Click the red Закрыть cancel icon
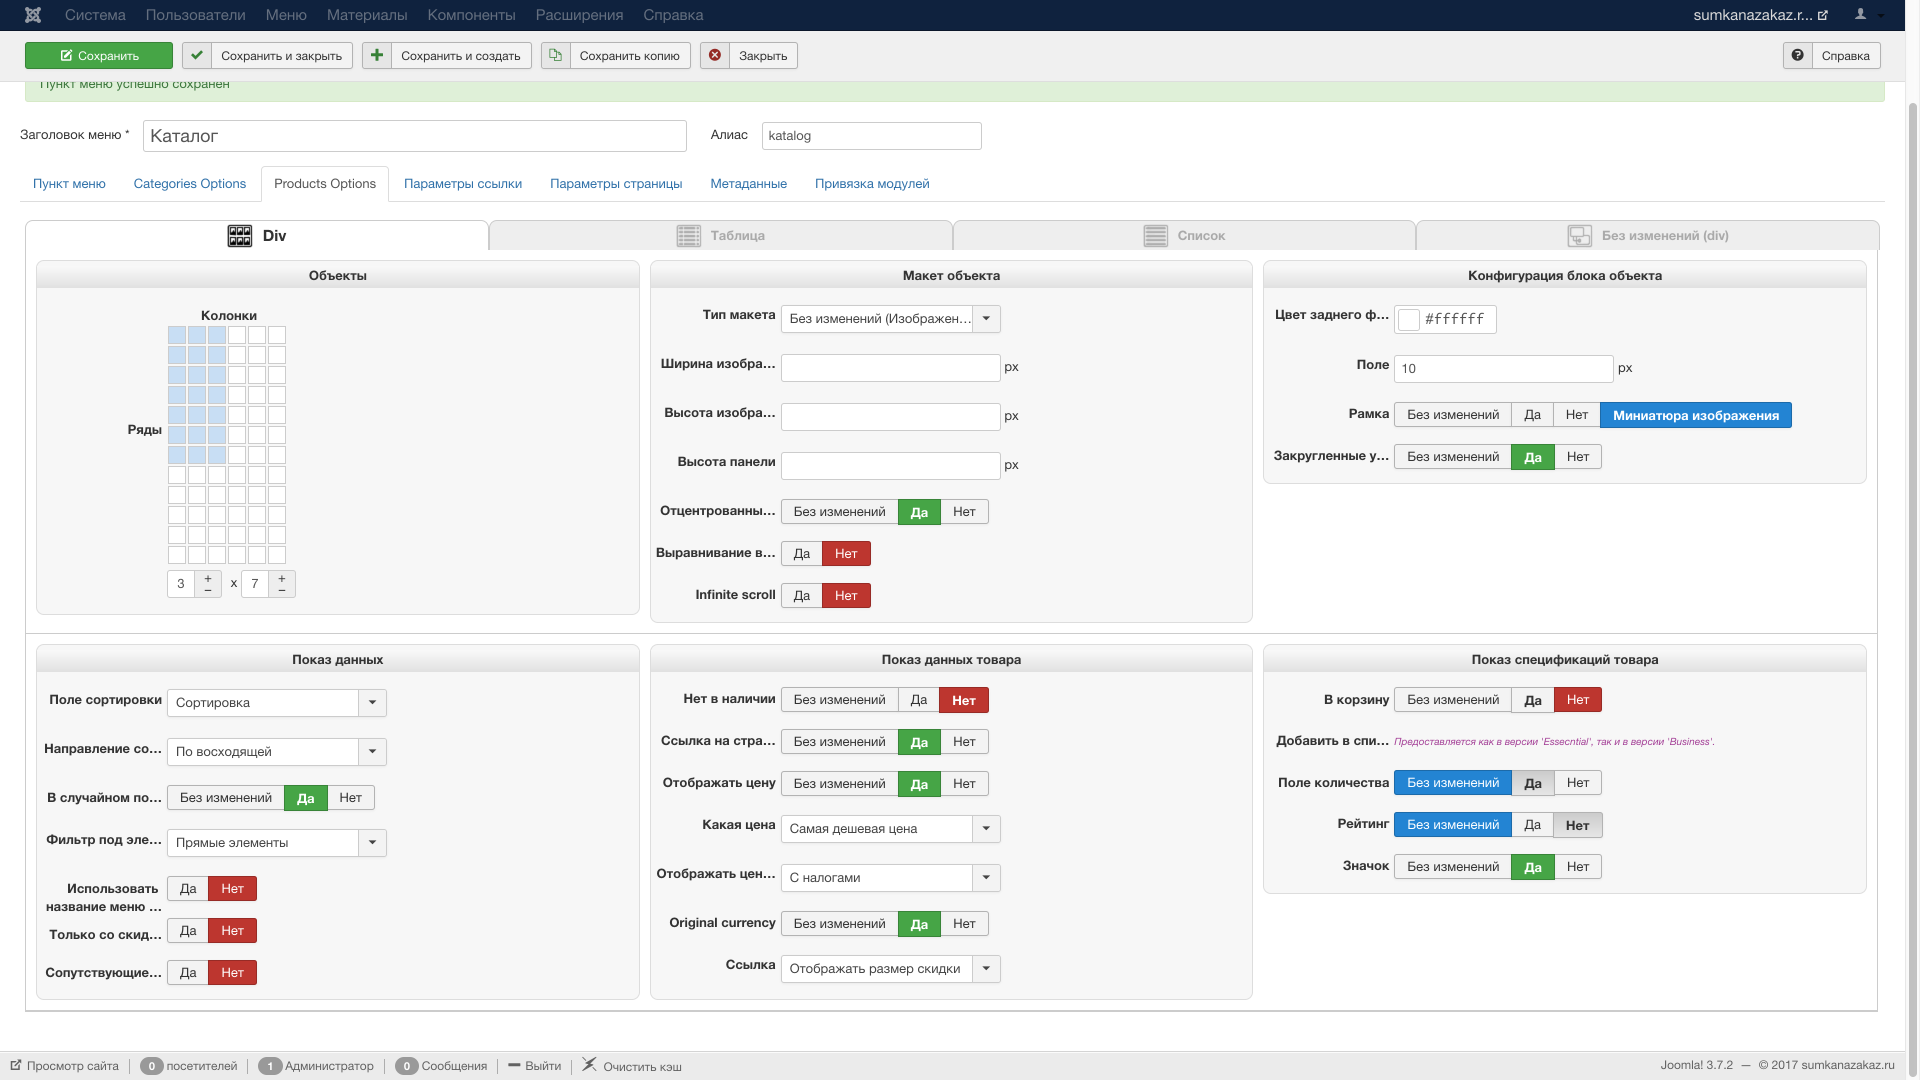Screen dimensions: 1920x1080 click(x=715, y=56)
